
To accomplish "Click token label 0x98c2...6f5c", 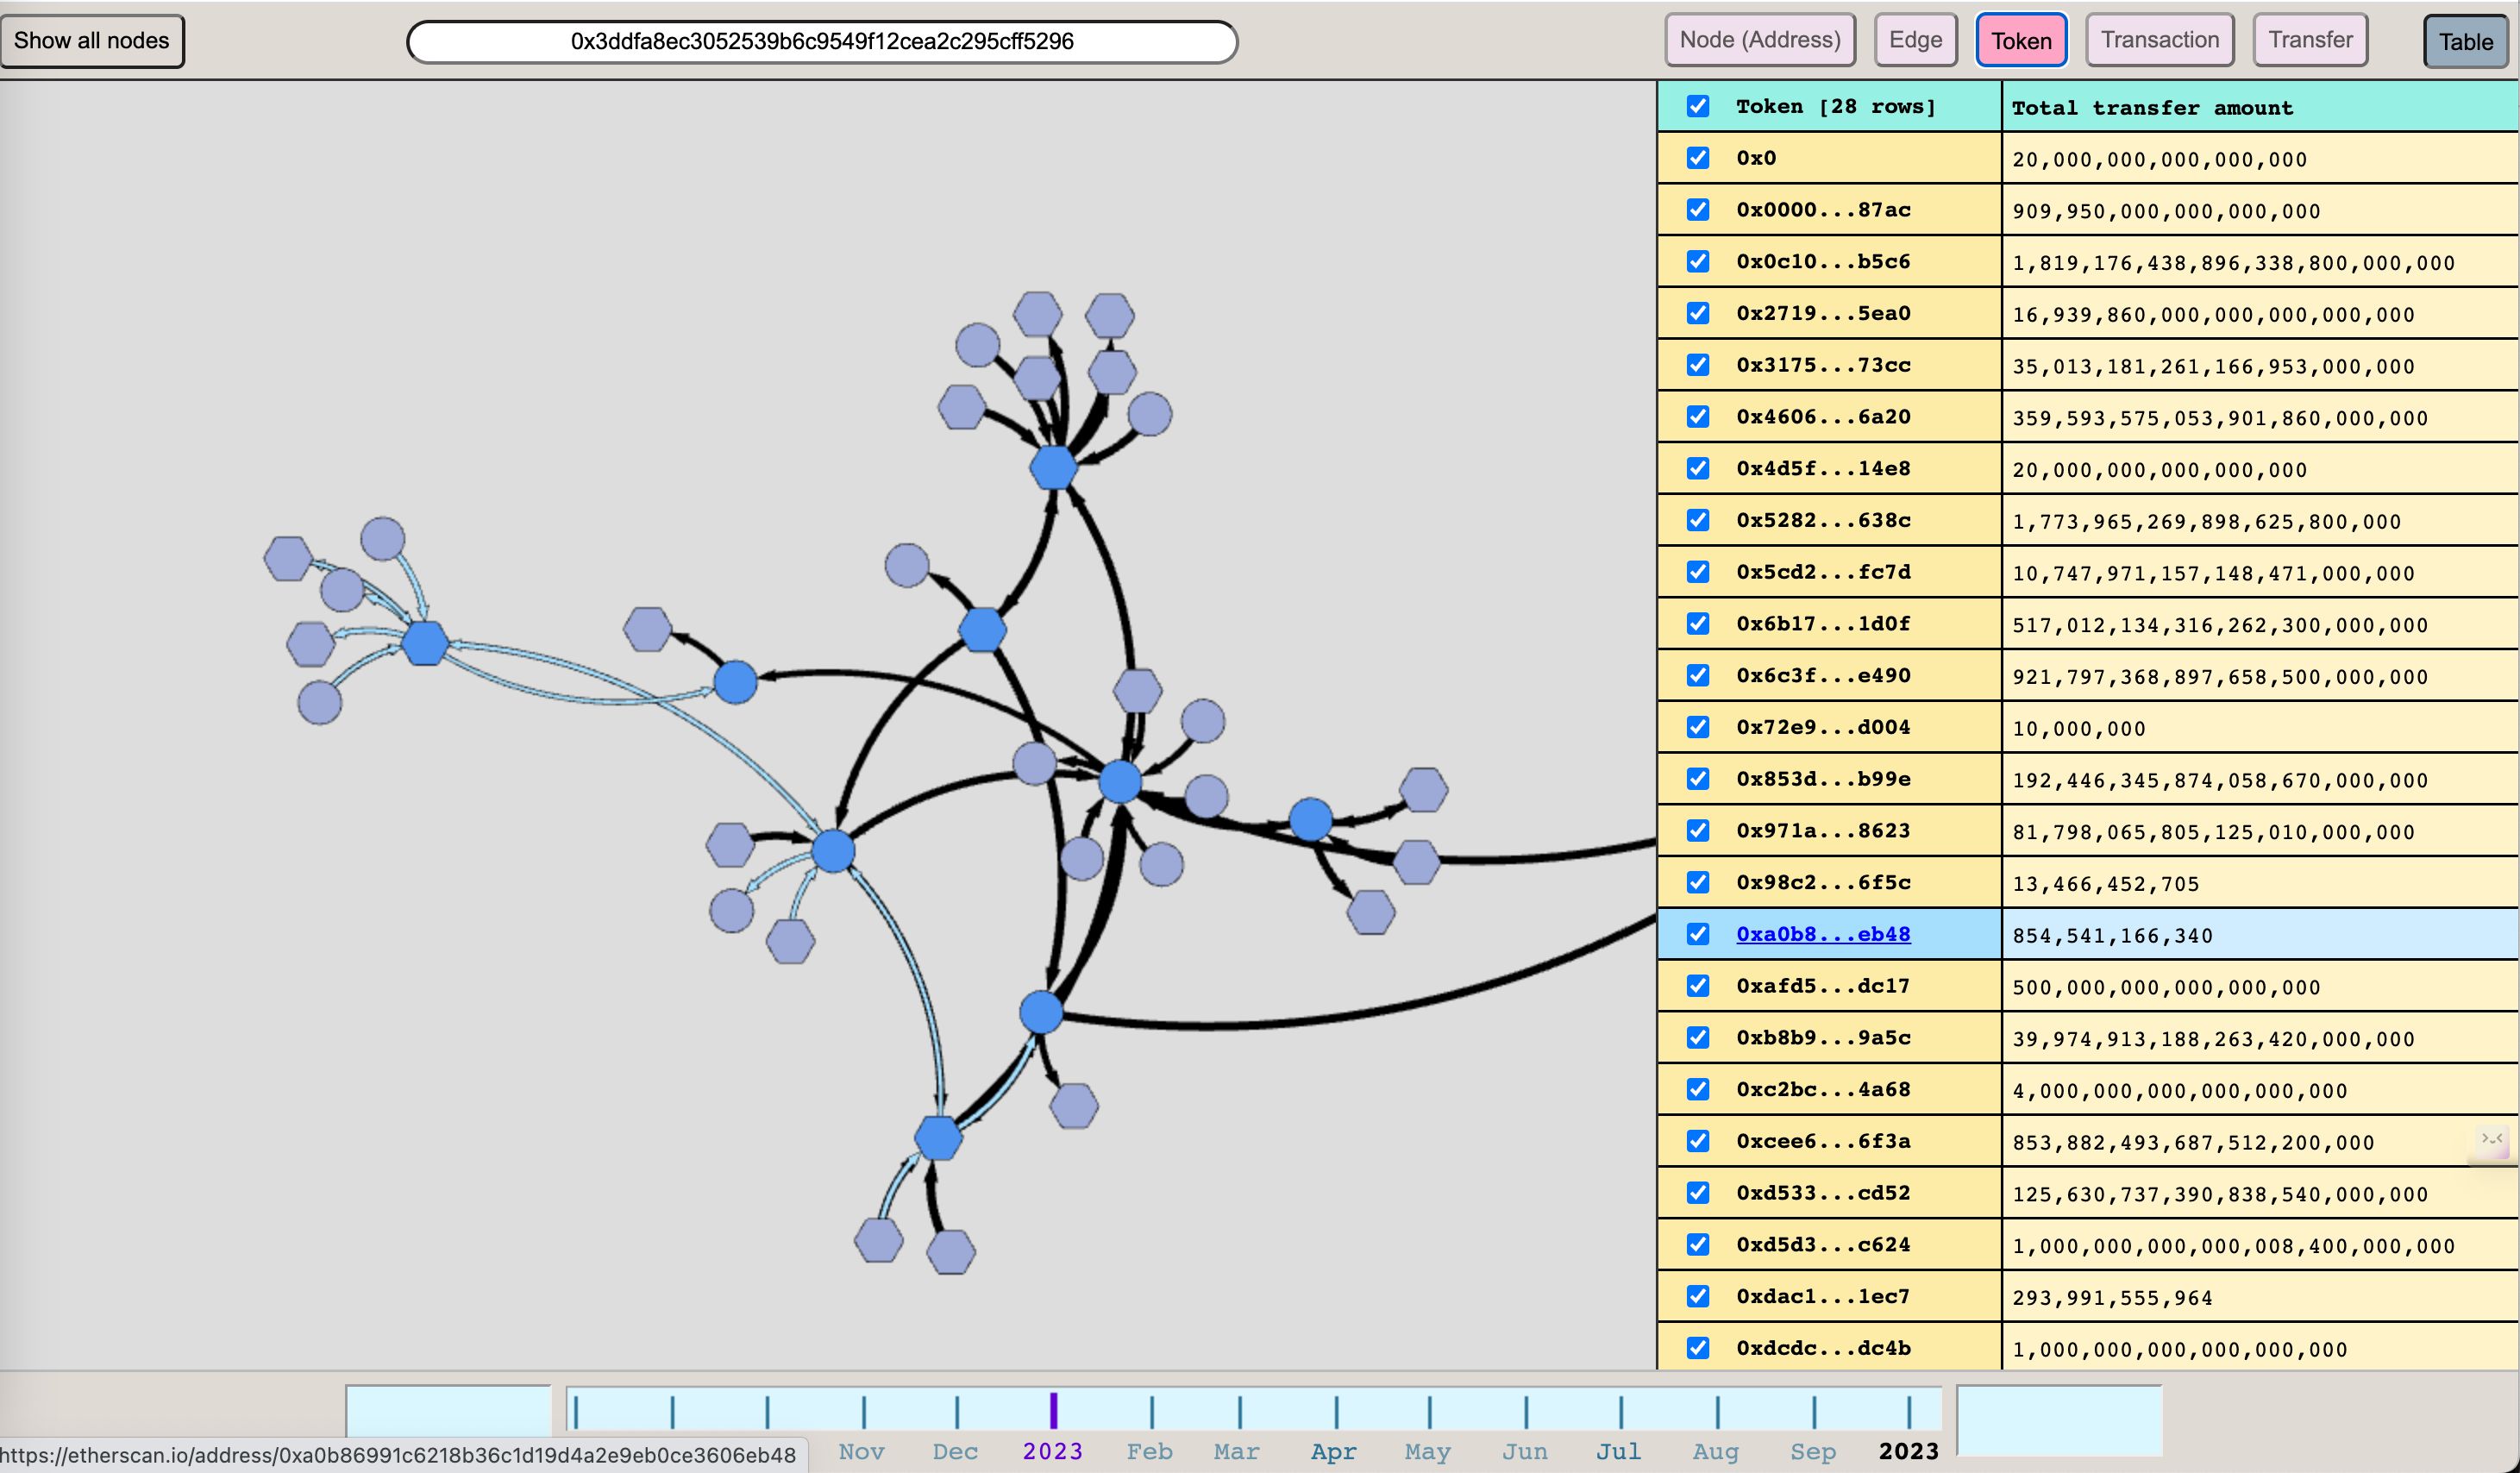I will [1823, 882].
